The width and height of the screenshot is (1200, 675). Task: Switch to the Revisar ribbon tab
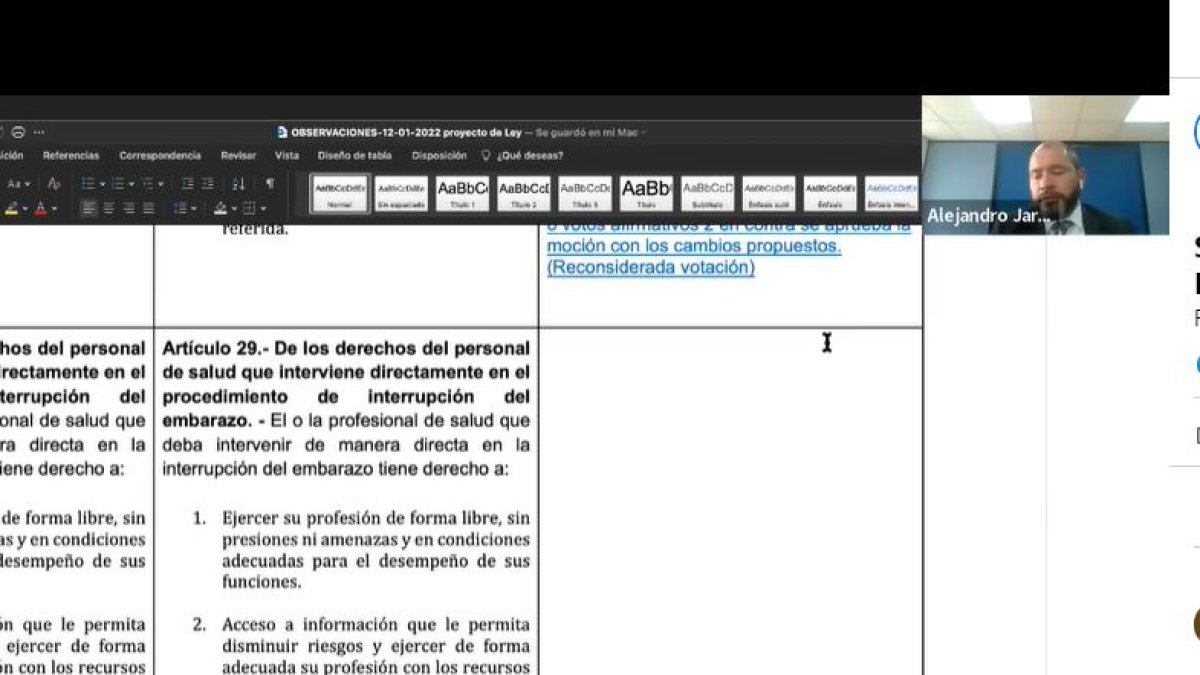[x=239, y=155]
